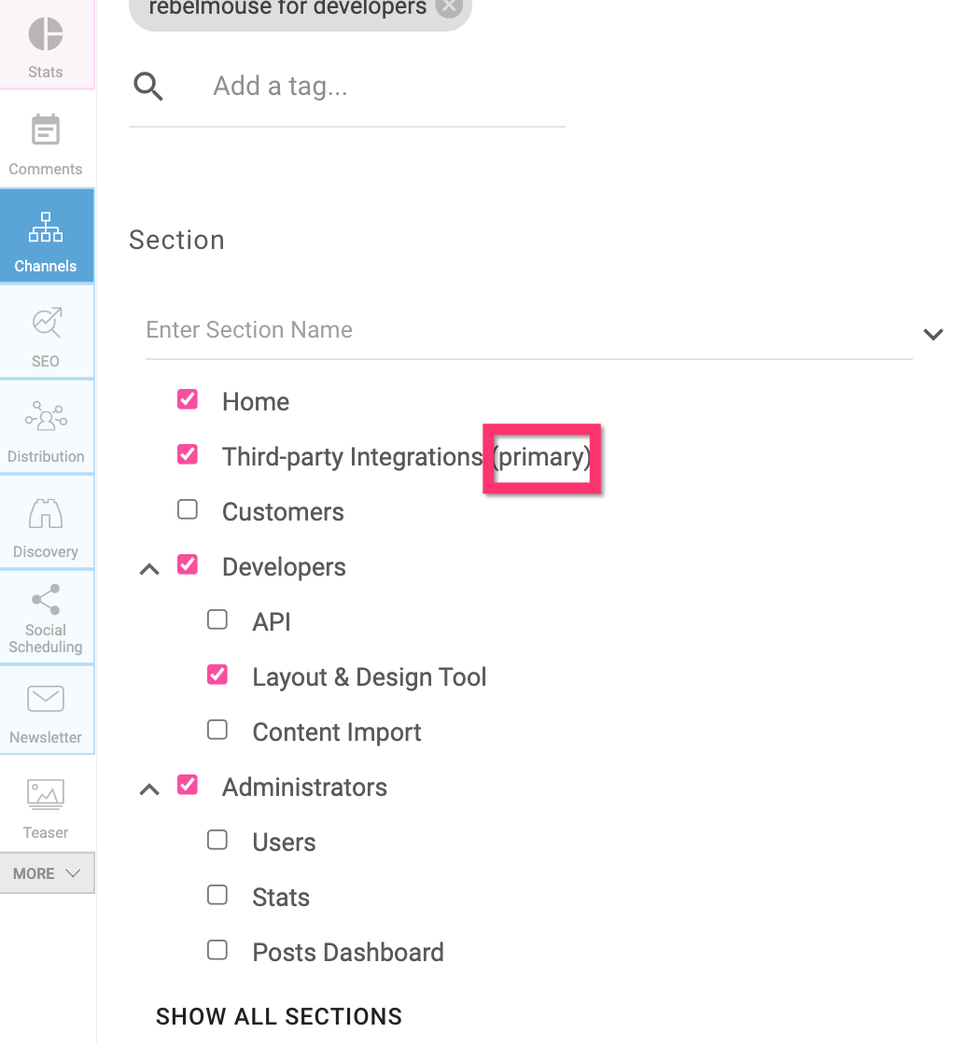Screen dimensions: 980x1043
Task: Check the Customers section checkbox
Action: [187, 510]
